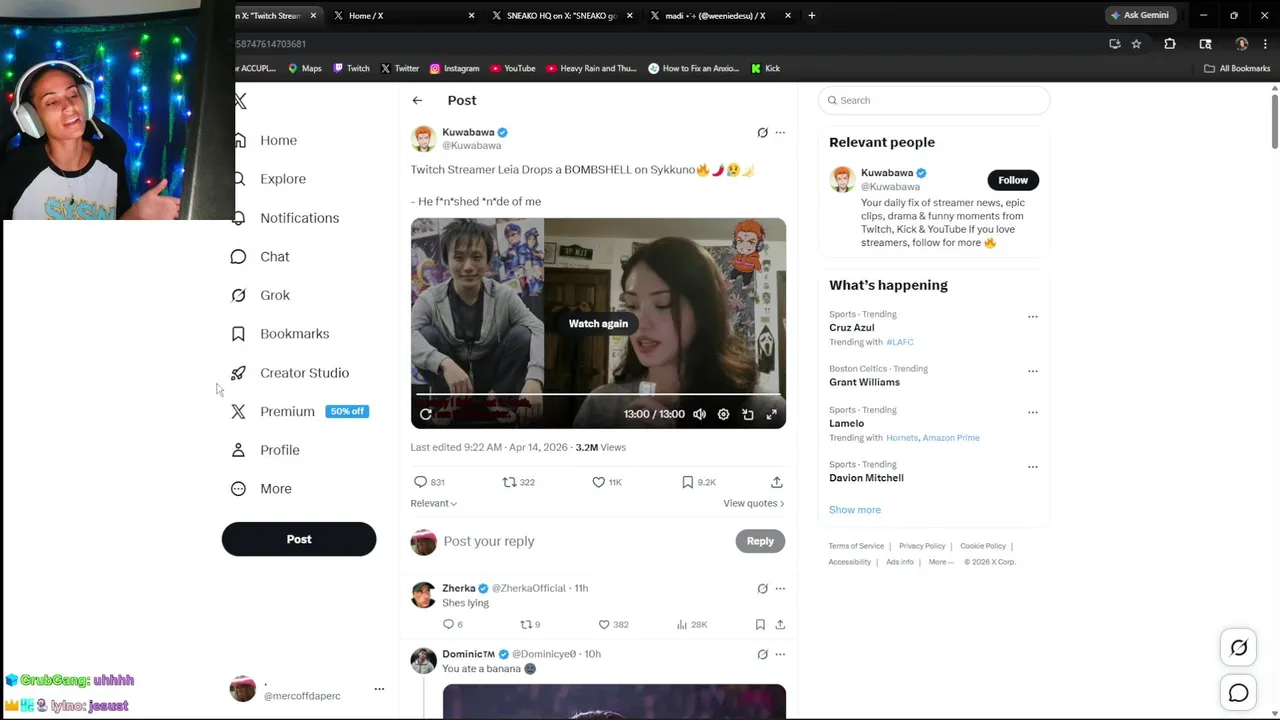Open three-dot menu on Dominic's reply
Image resolution: width=1280 pixels, height=720 pixels.
tap(780, 654)
